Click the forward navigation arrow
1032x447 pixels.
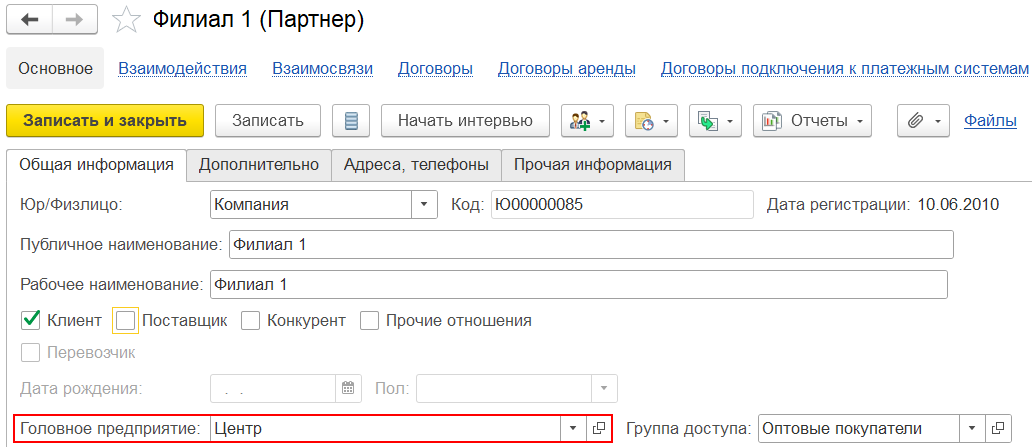(75, 20)
